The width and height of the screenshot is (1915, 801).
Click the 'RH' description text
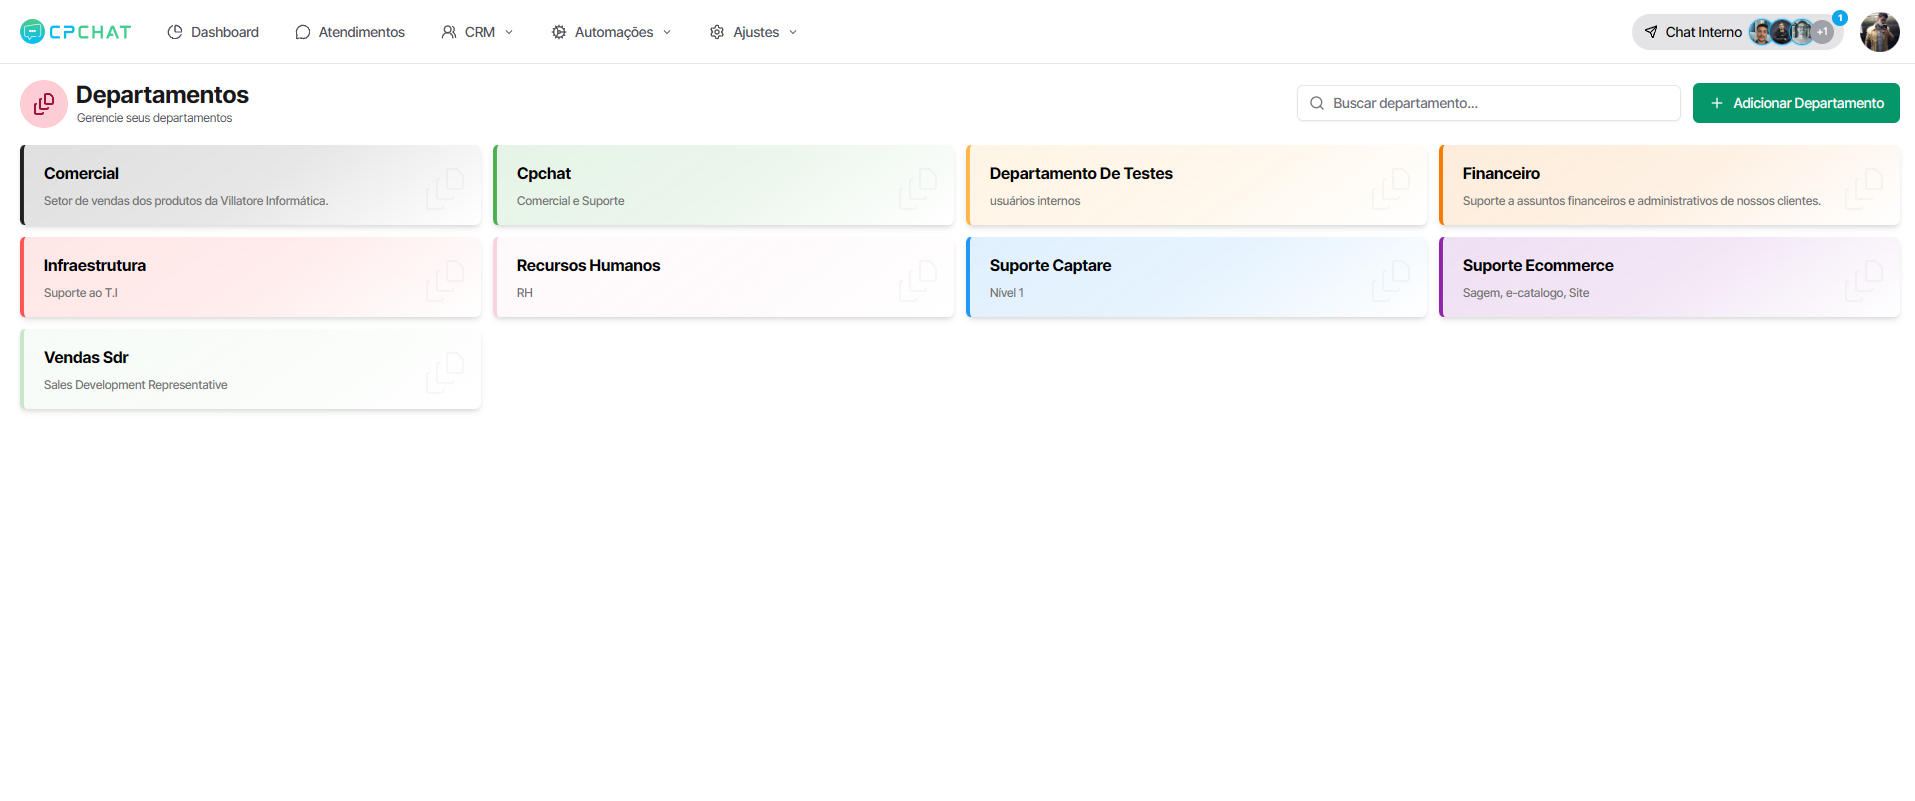coord(525,293)
